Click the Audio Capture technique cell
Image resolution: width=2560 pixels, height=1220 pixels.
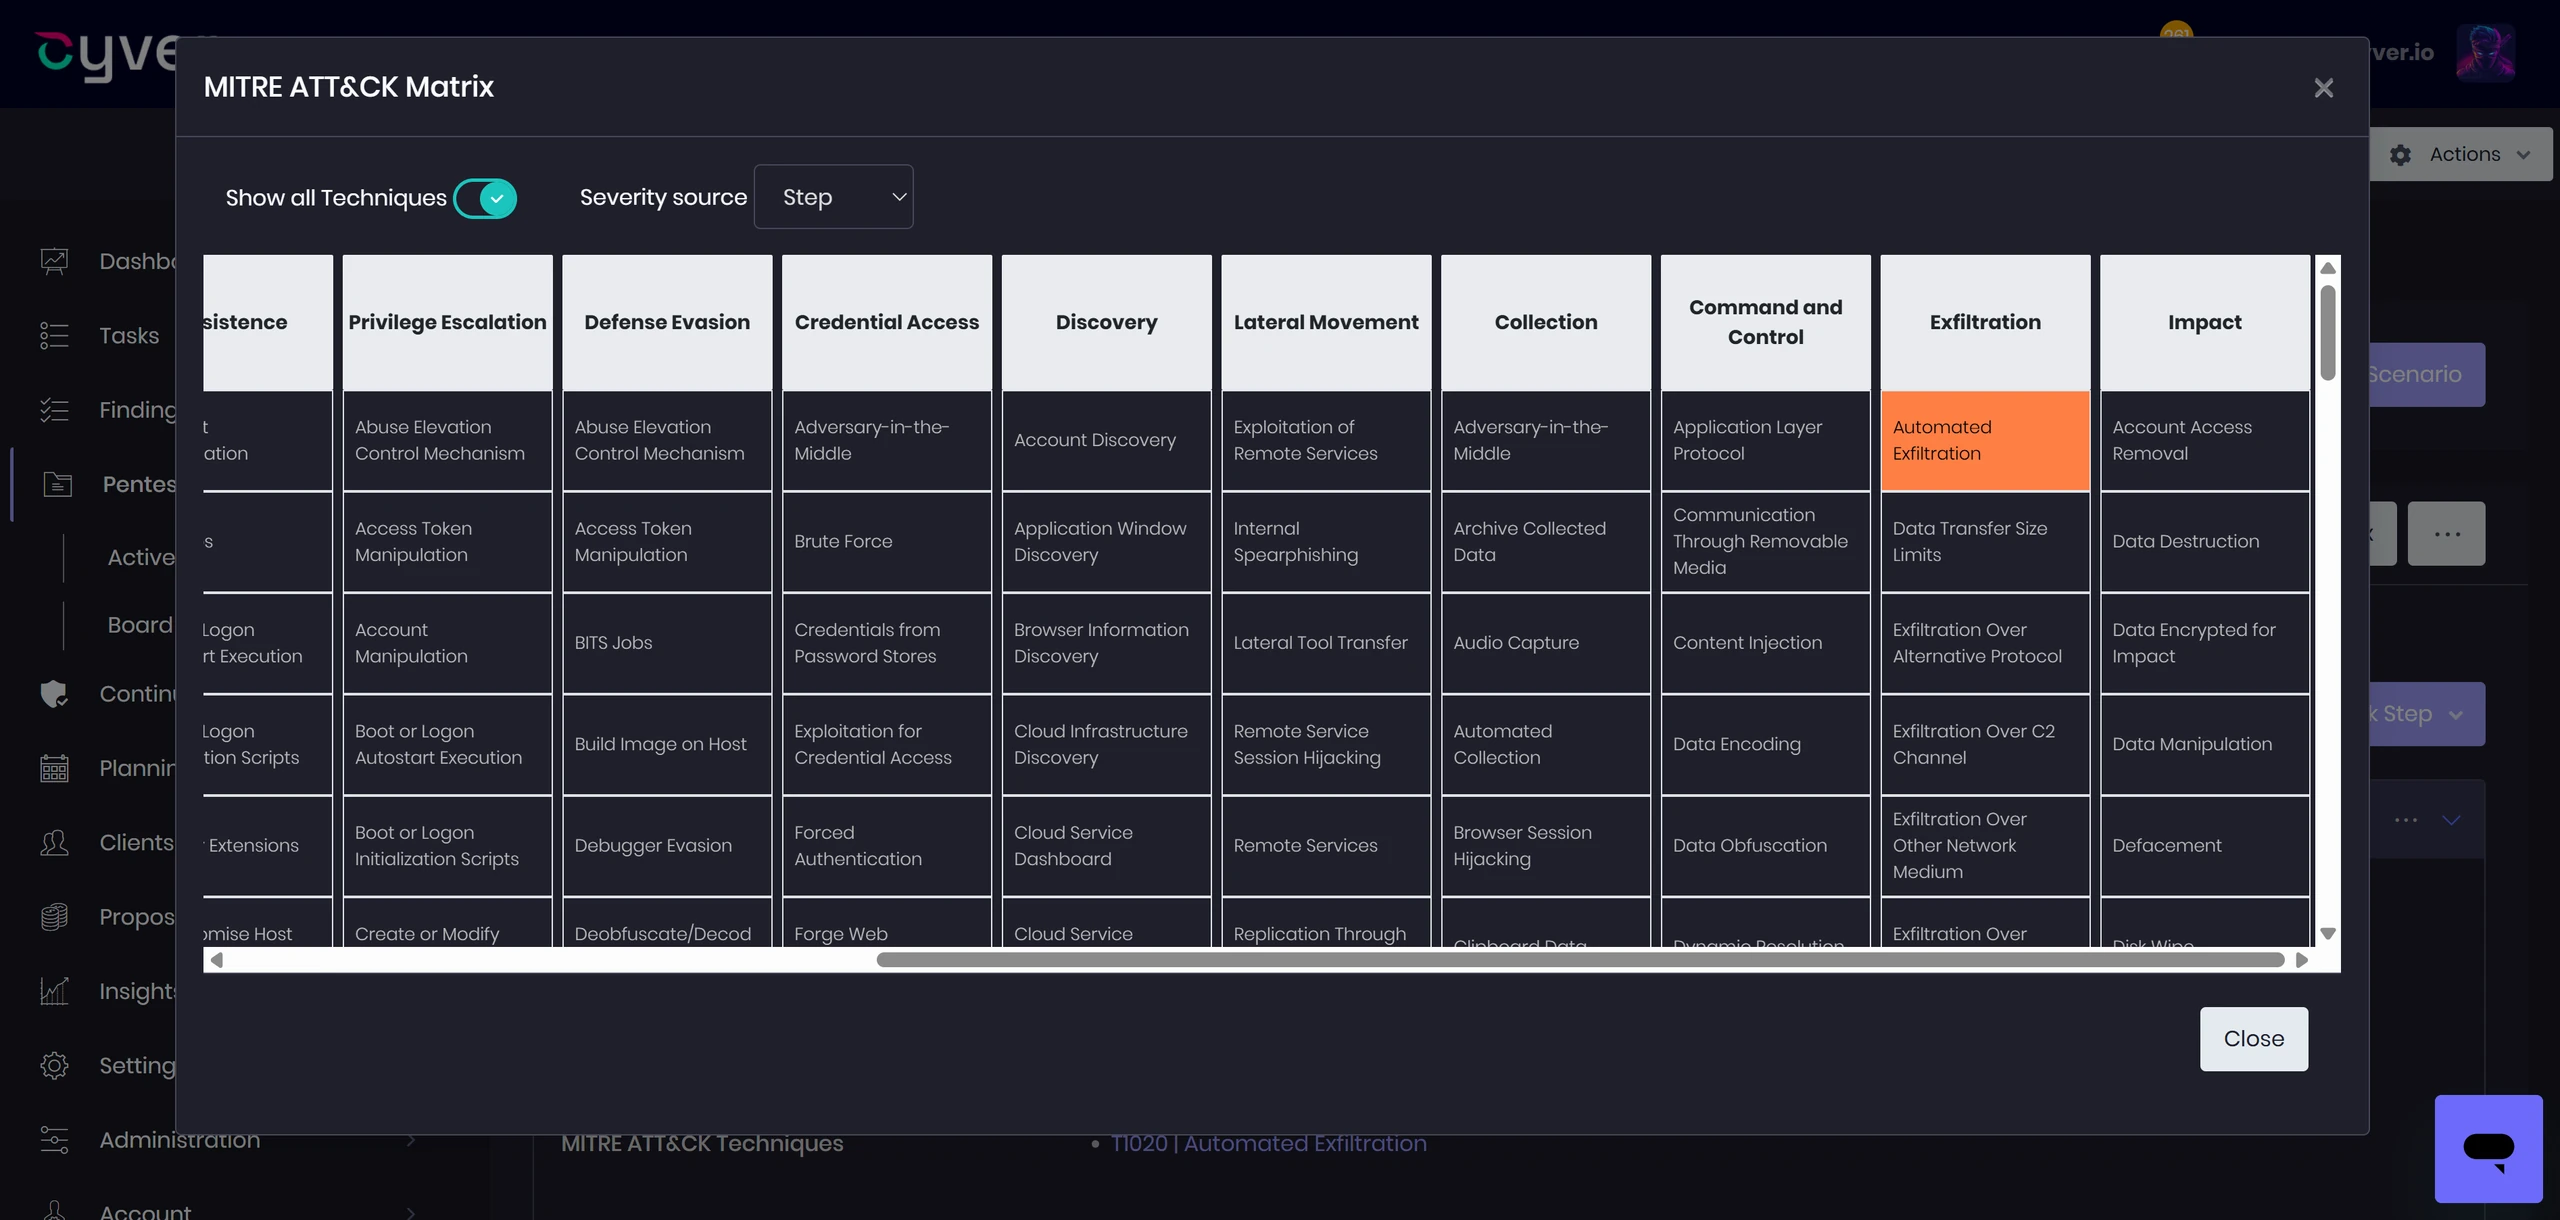coord(1546,643)
